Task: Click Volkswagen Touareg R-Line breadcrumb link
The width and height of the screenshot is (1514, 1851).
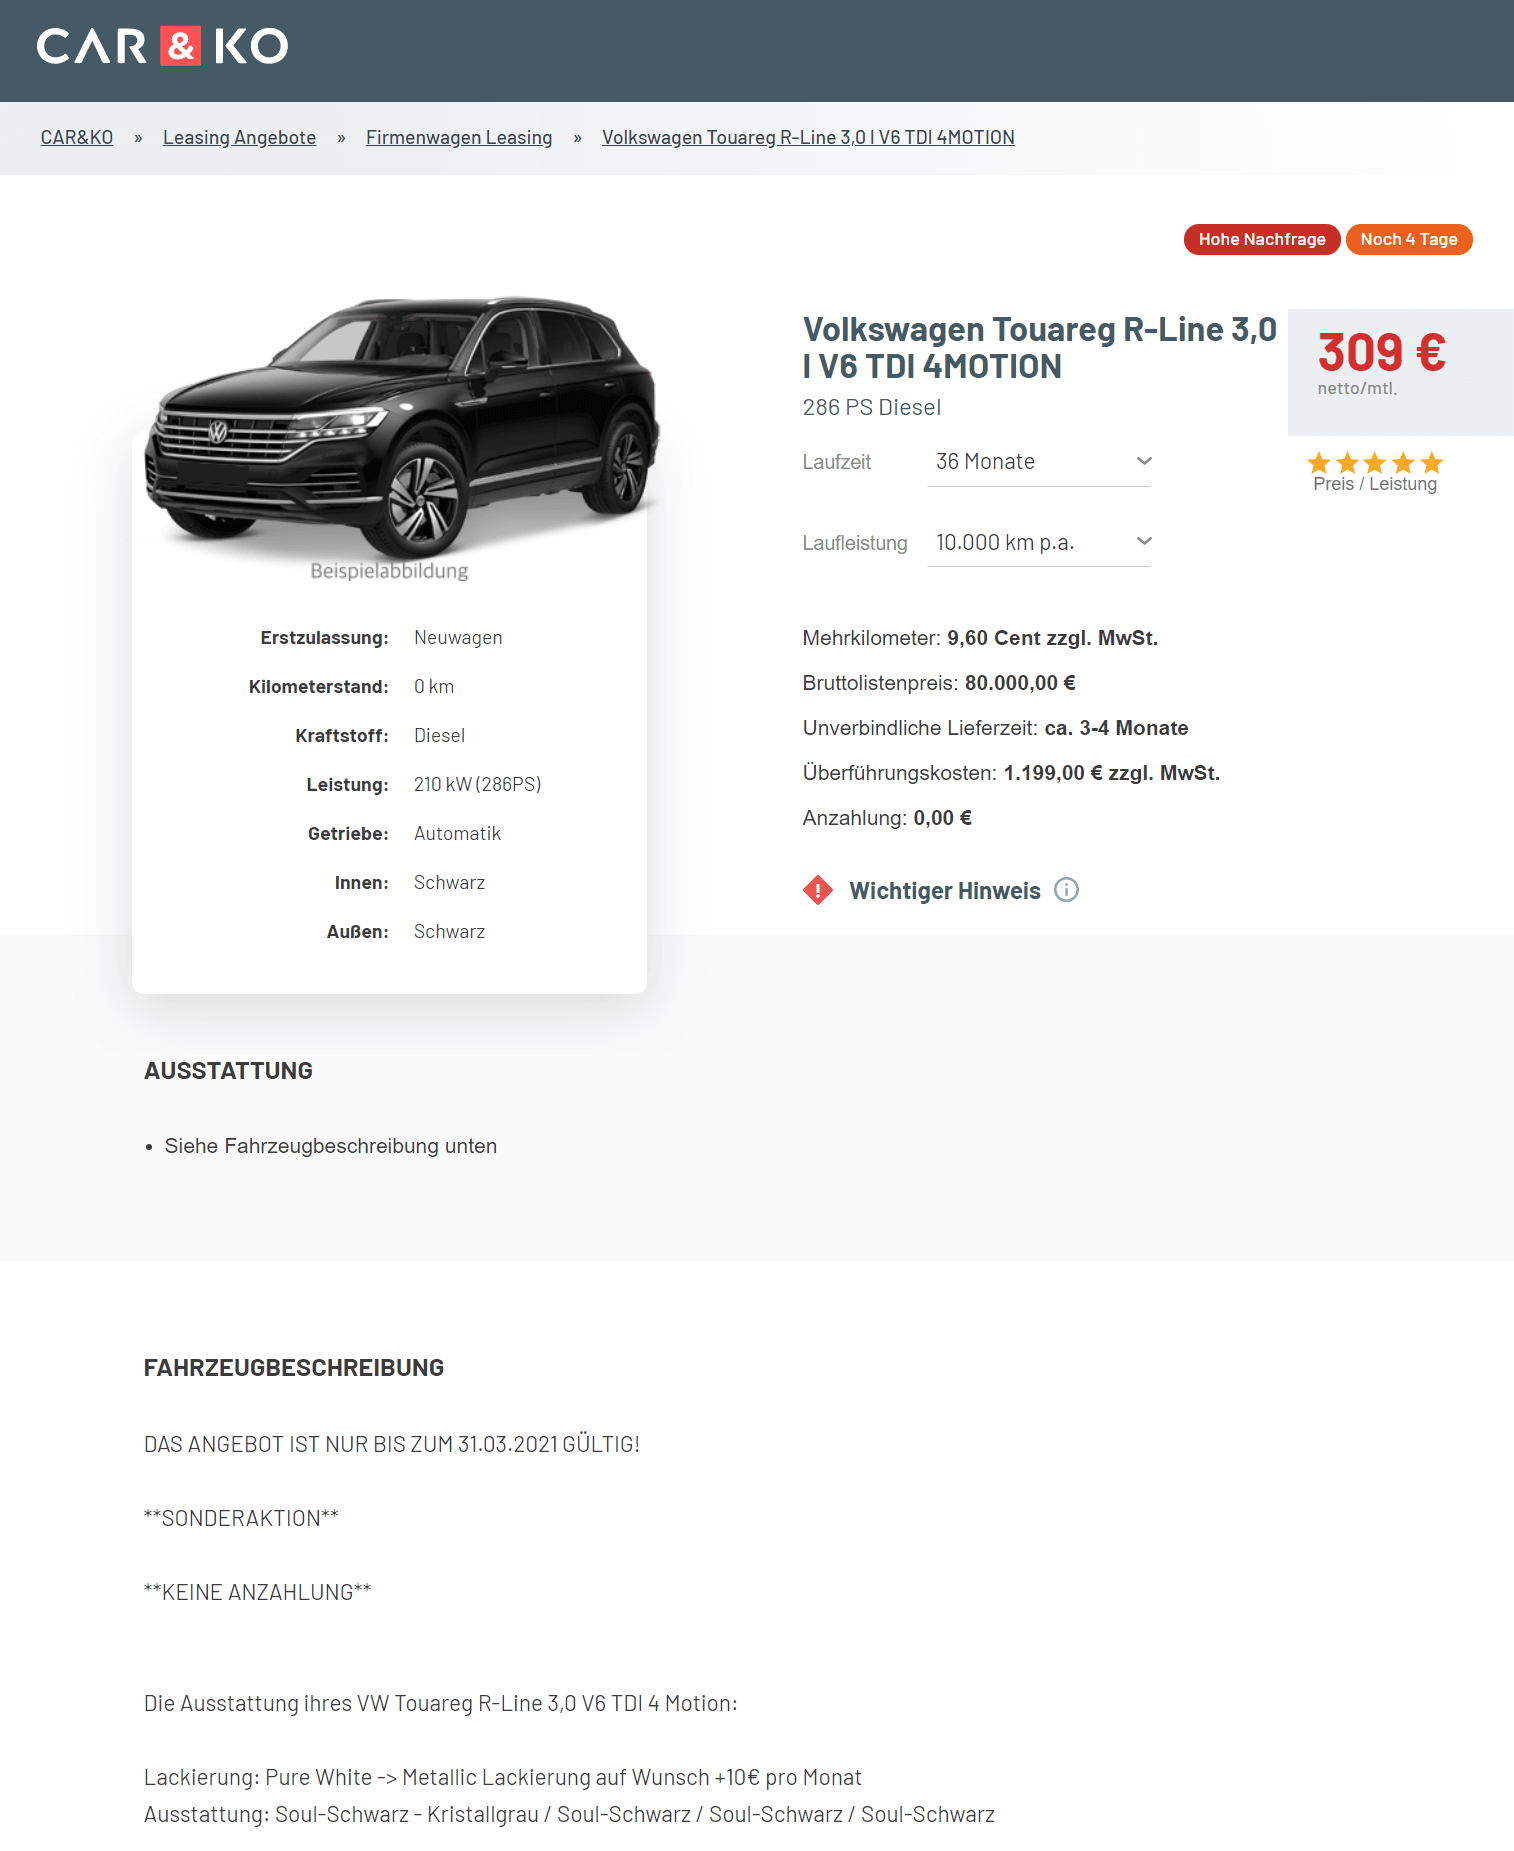Action: coord(808,137)
